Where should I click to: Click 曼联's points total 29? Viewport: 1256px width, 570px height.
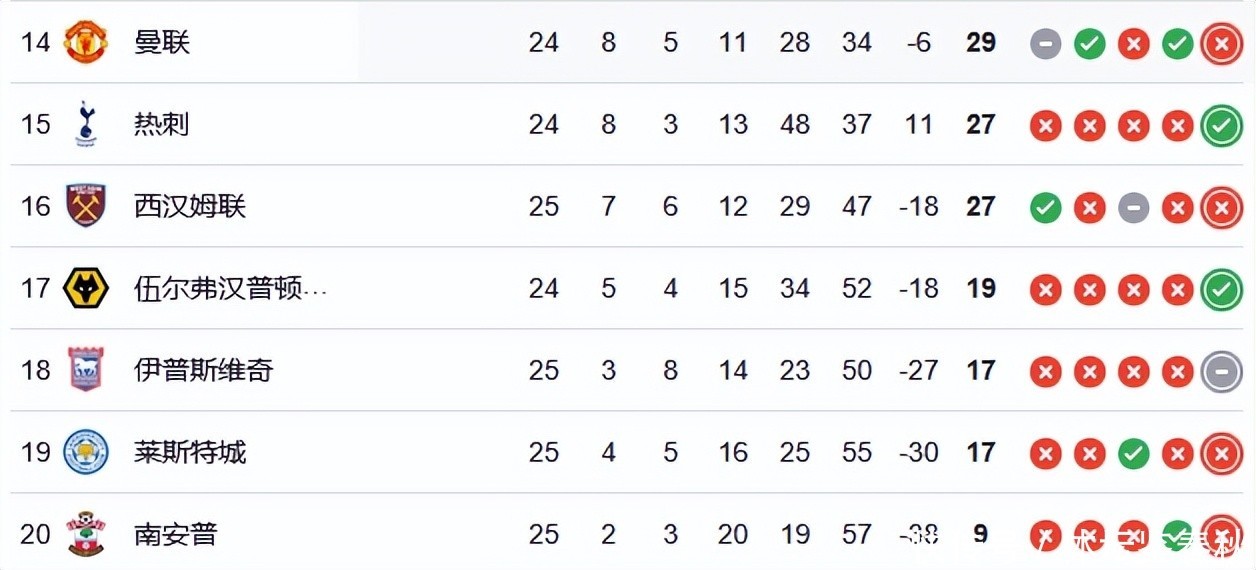pyautogui.click(x=980, y=43)
